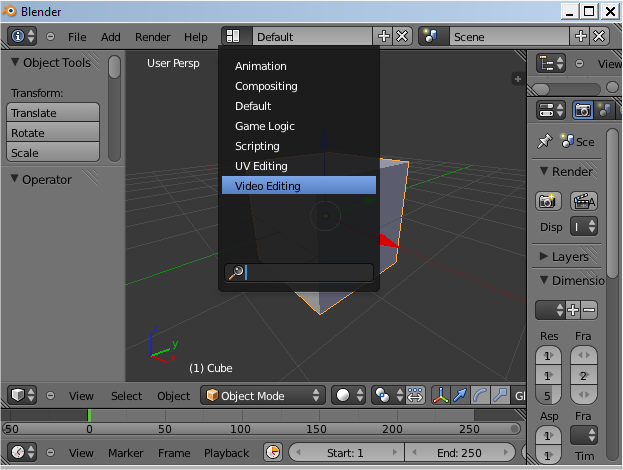Open the render Display dropdown
The image size is (623, 470).
[584, 226]
